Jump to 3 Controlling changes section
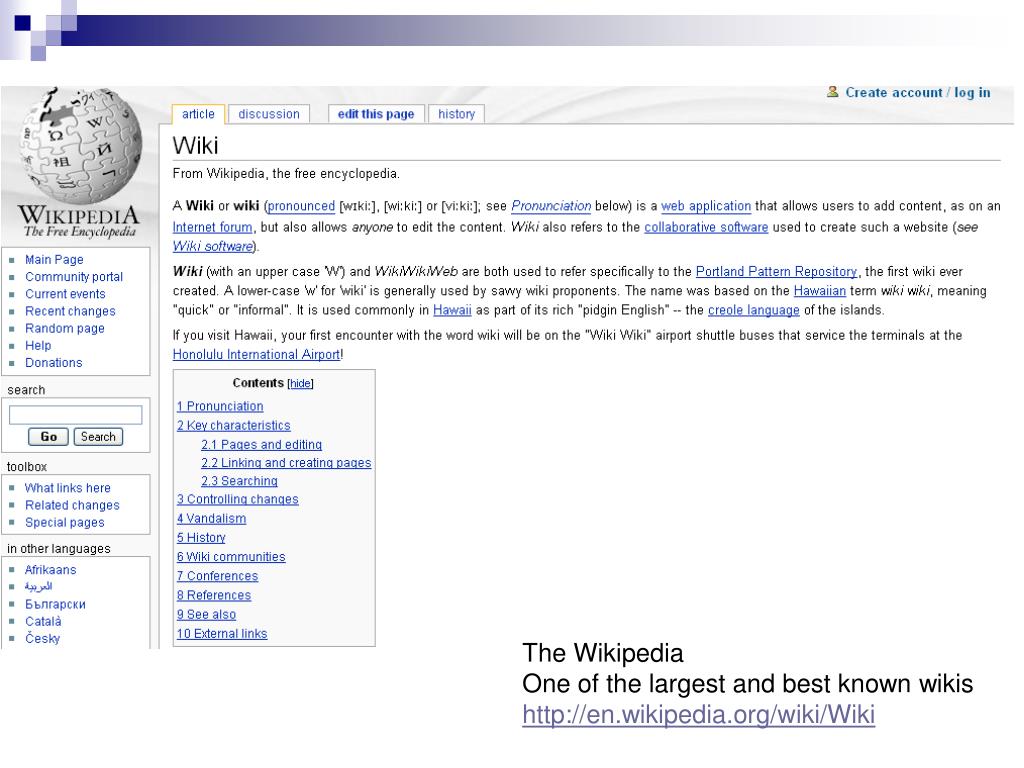Viewport: 1024px width, 768px height. (237, 500)
